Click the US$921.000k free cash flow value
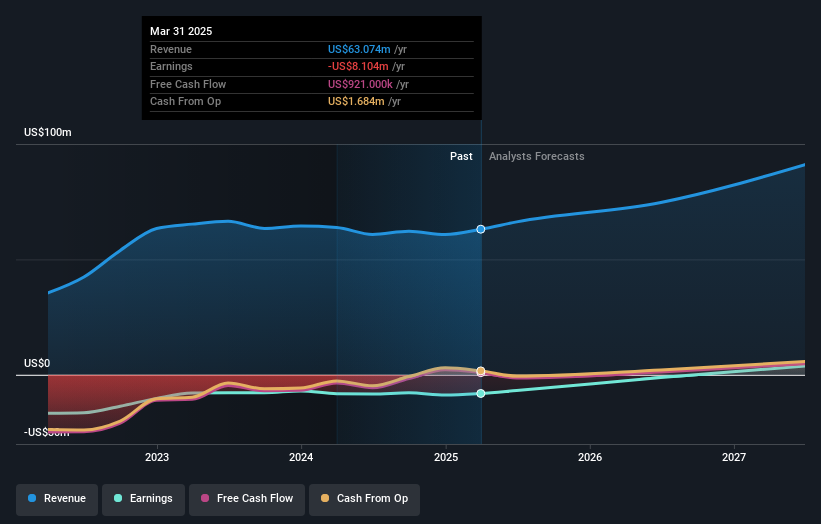Viewport: 821px width, 524px height. [360, 84]
